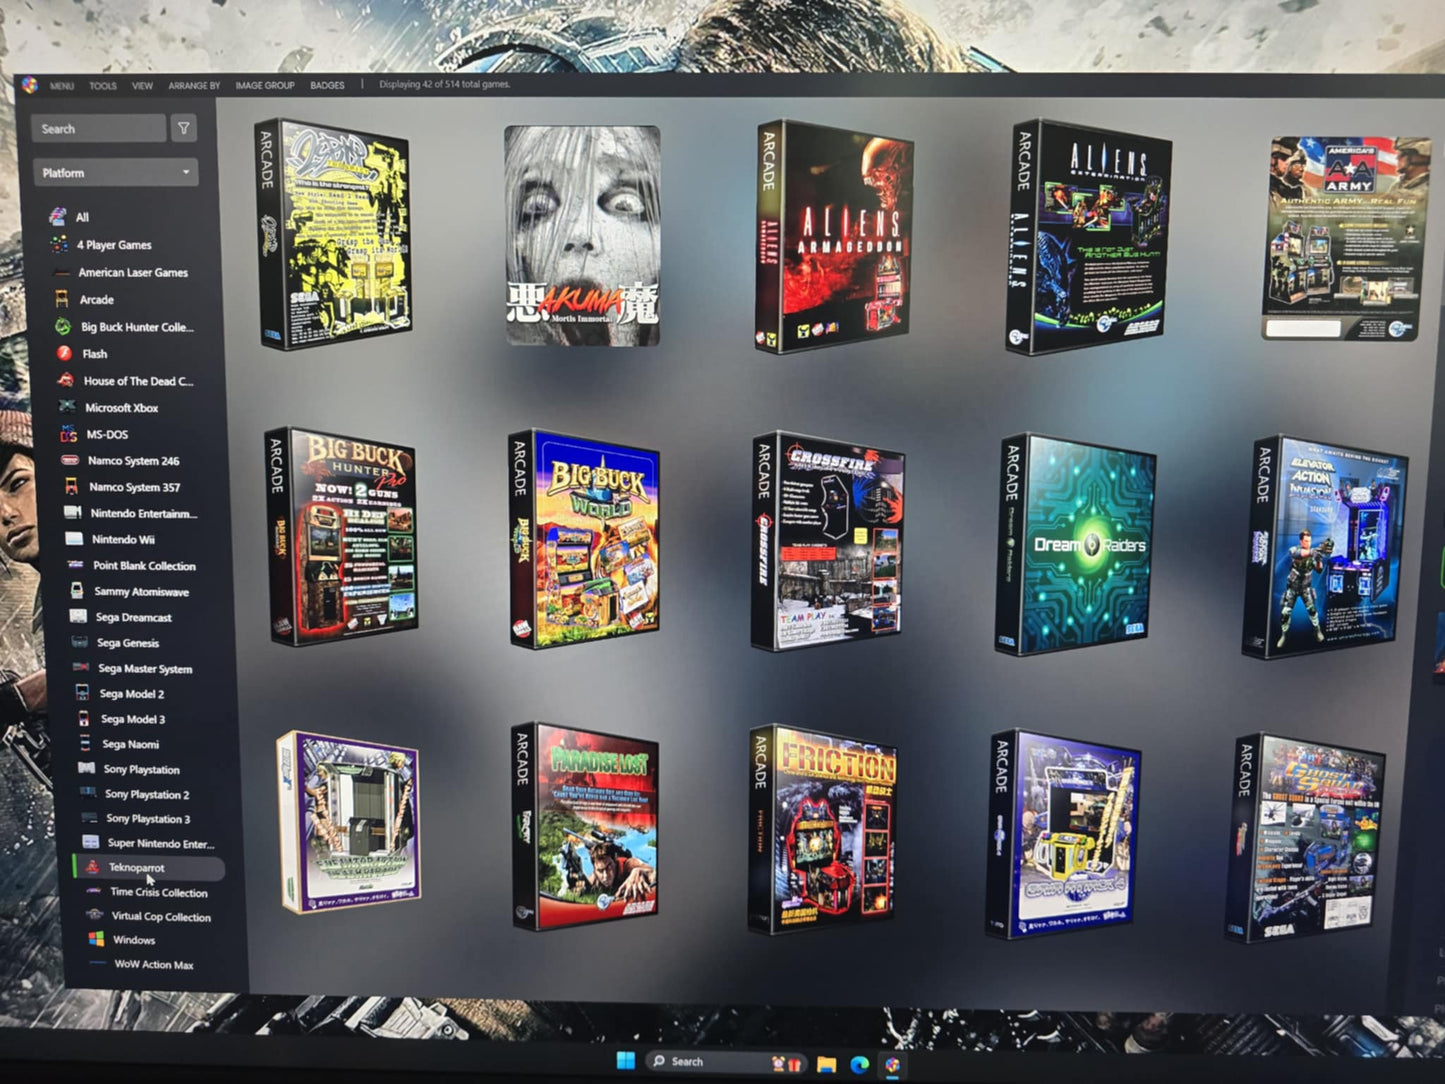Select the Sega Naomi platform

[129, 744]
